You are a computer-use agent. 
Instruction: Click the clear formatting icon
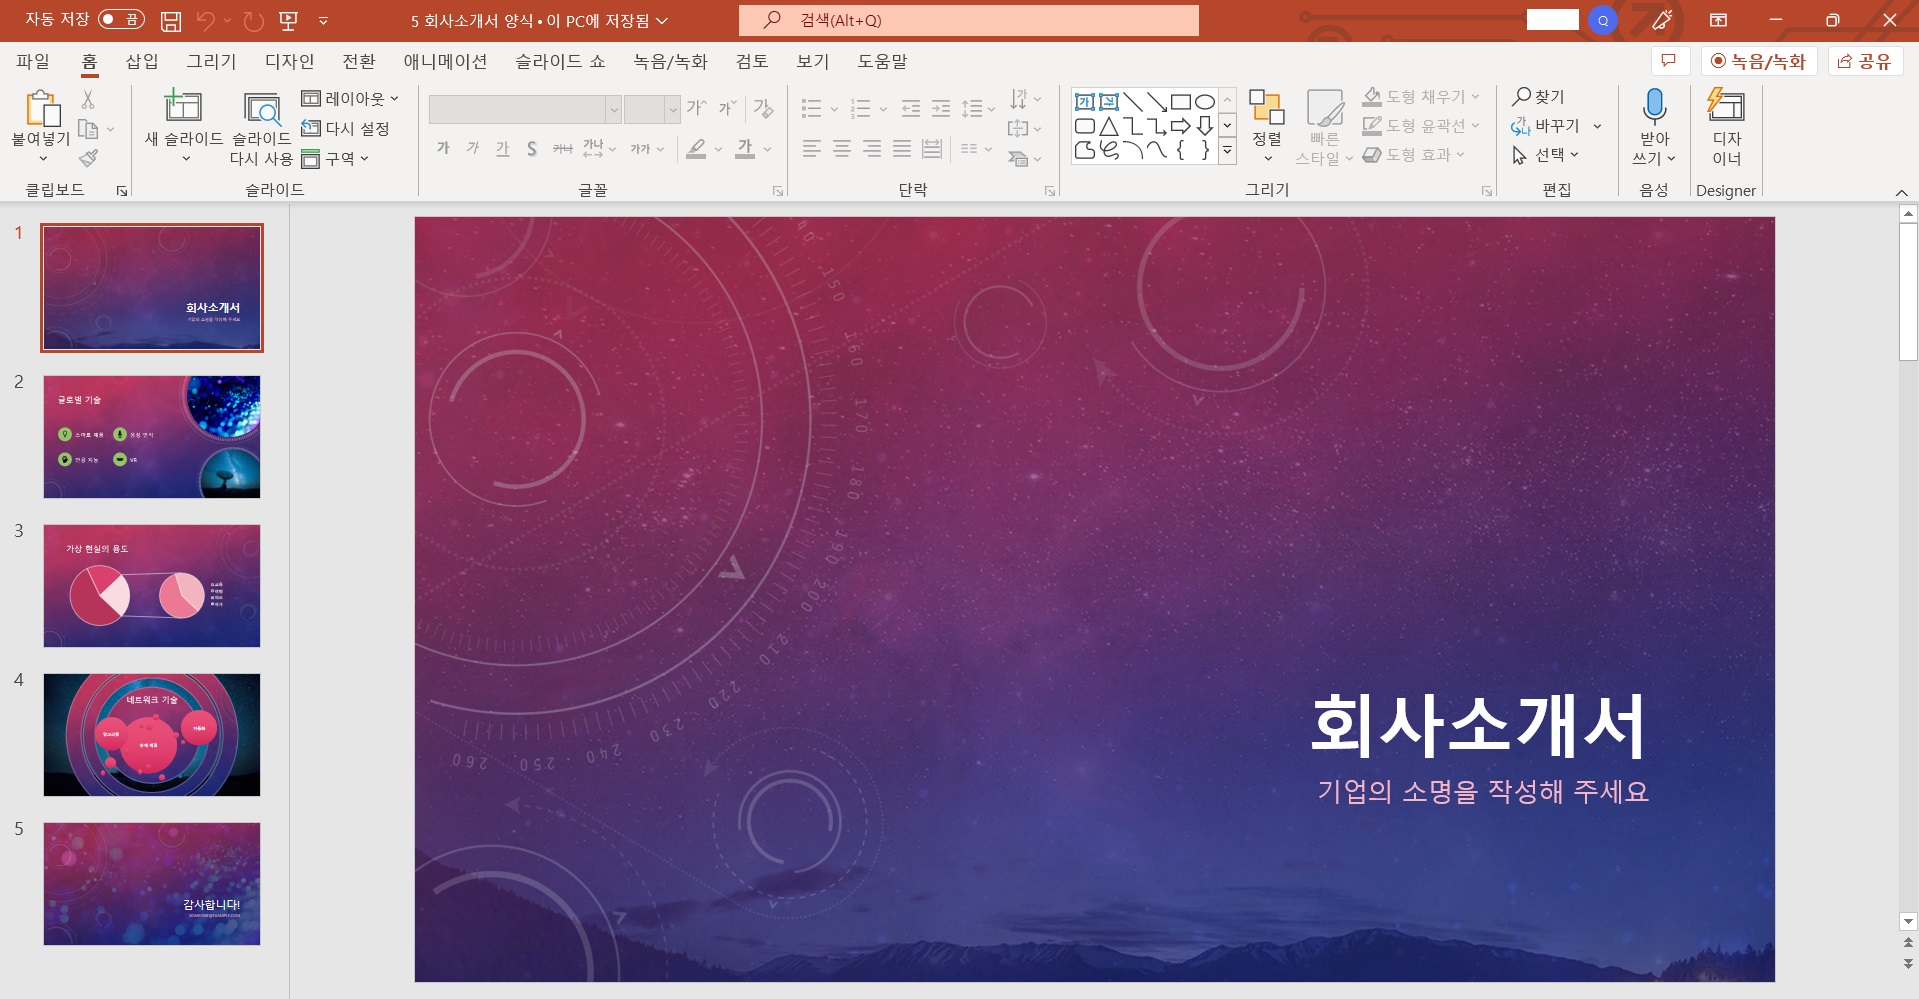pos(763,108)
